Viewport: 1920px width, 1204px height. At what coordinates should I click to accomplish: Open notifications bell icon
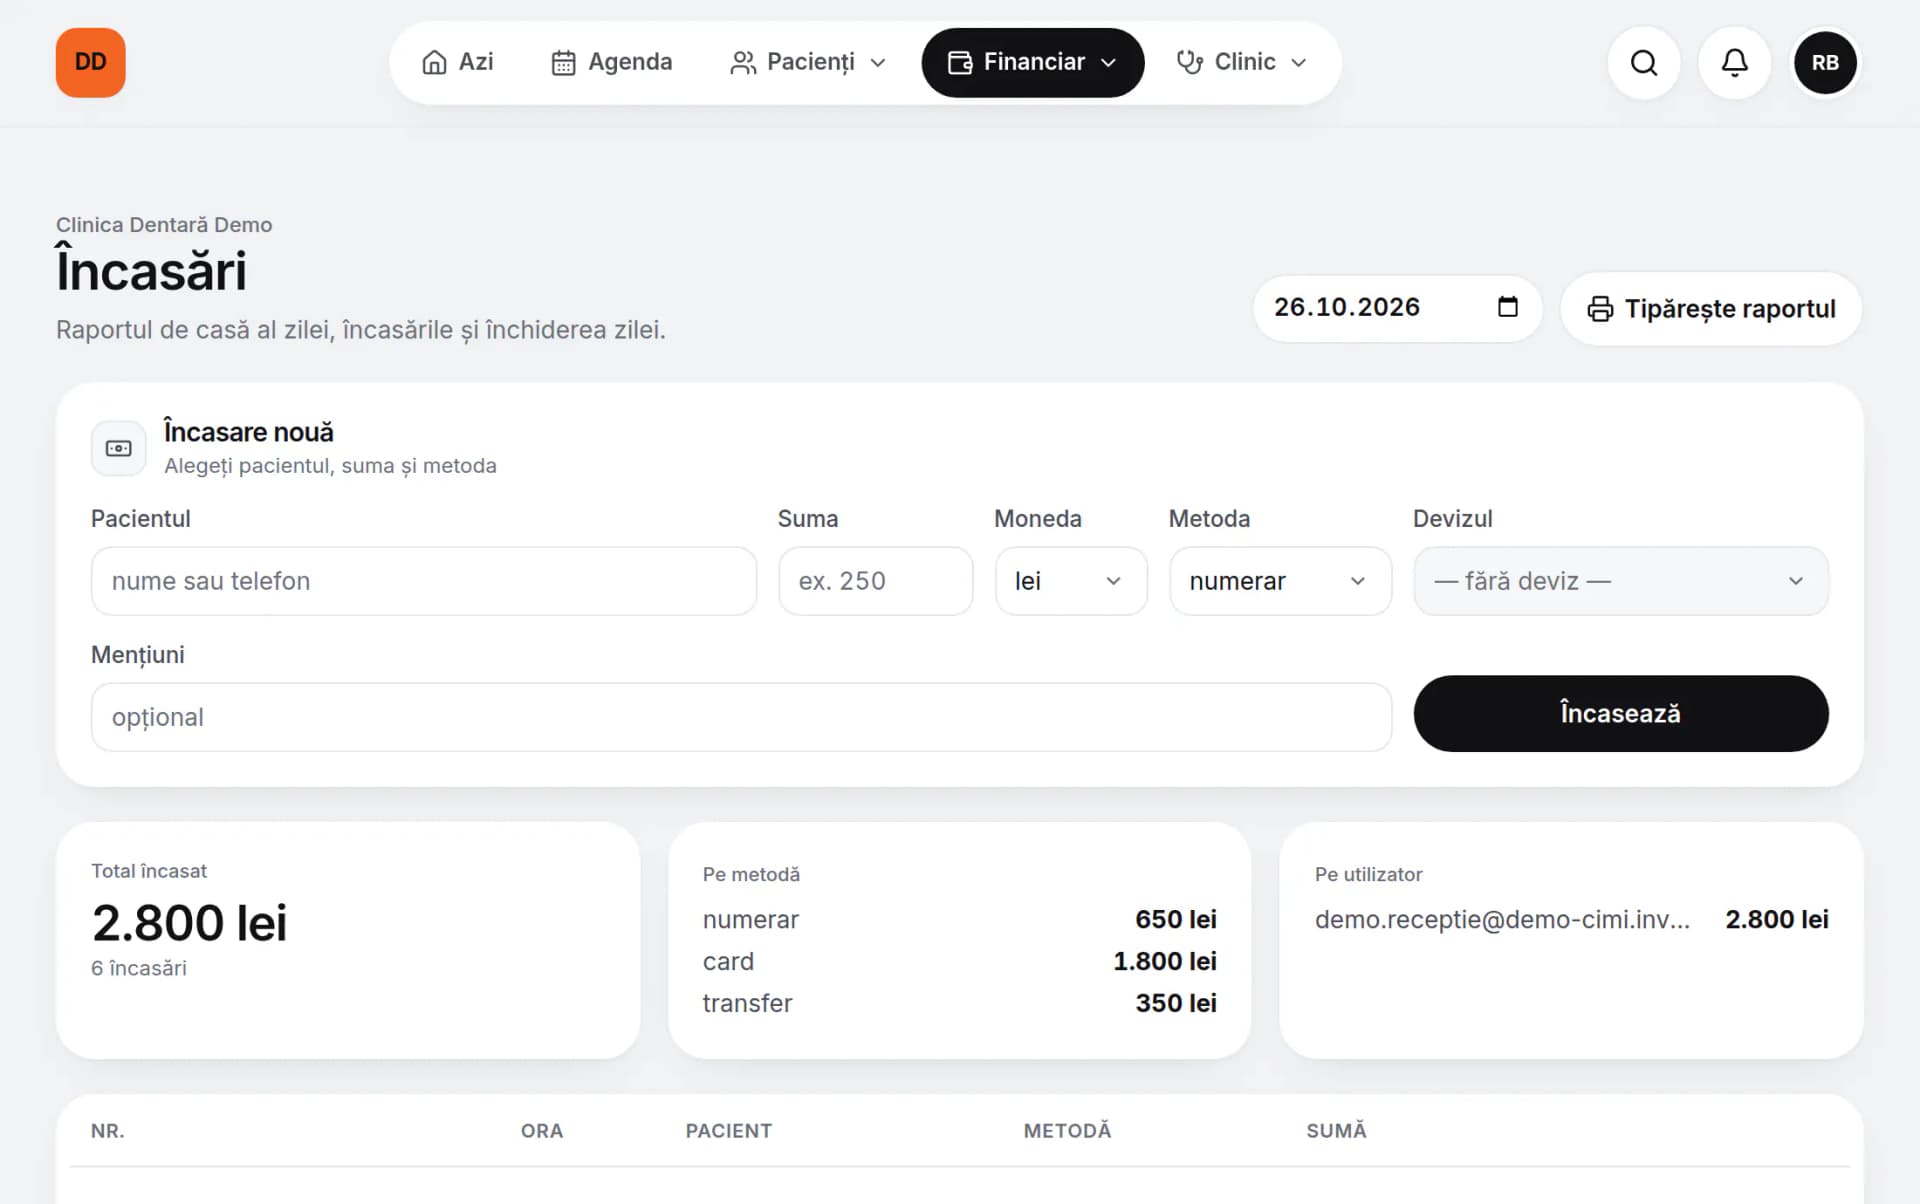pyautogui.click(x=1734, y=63)
